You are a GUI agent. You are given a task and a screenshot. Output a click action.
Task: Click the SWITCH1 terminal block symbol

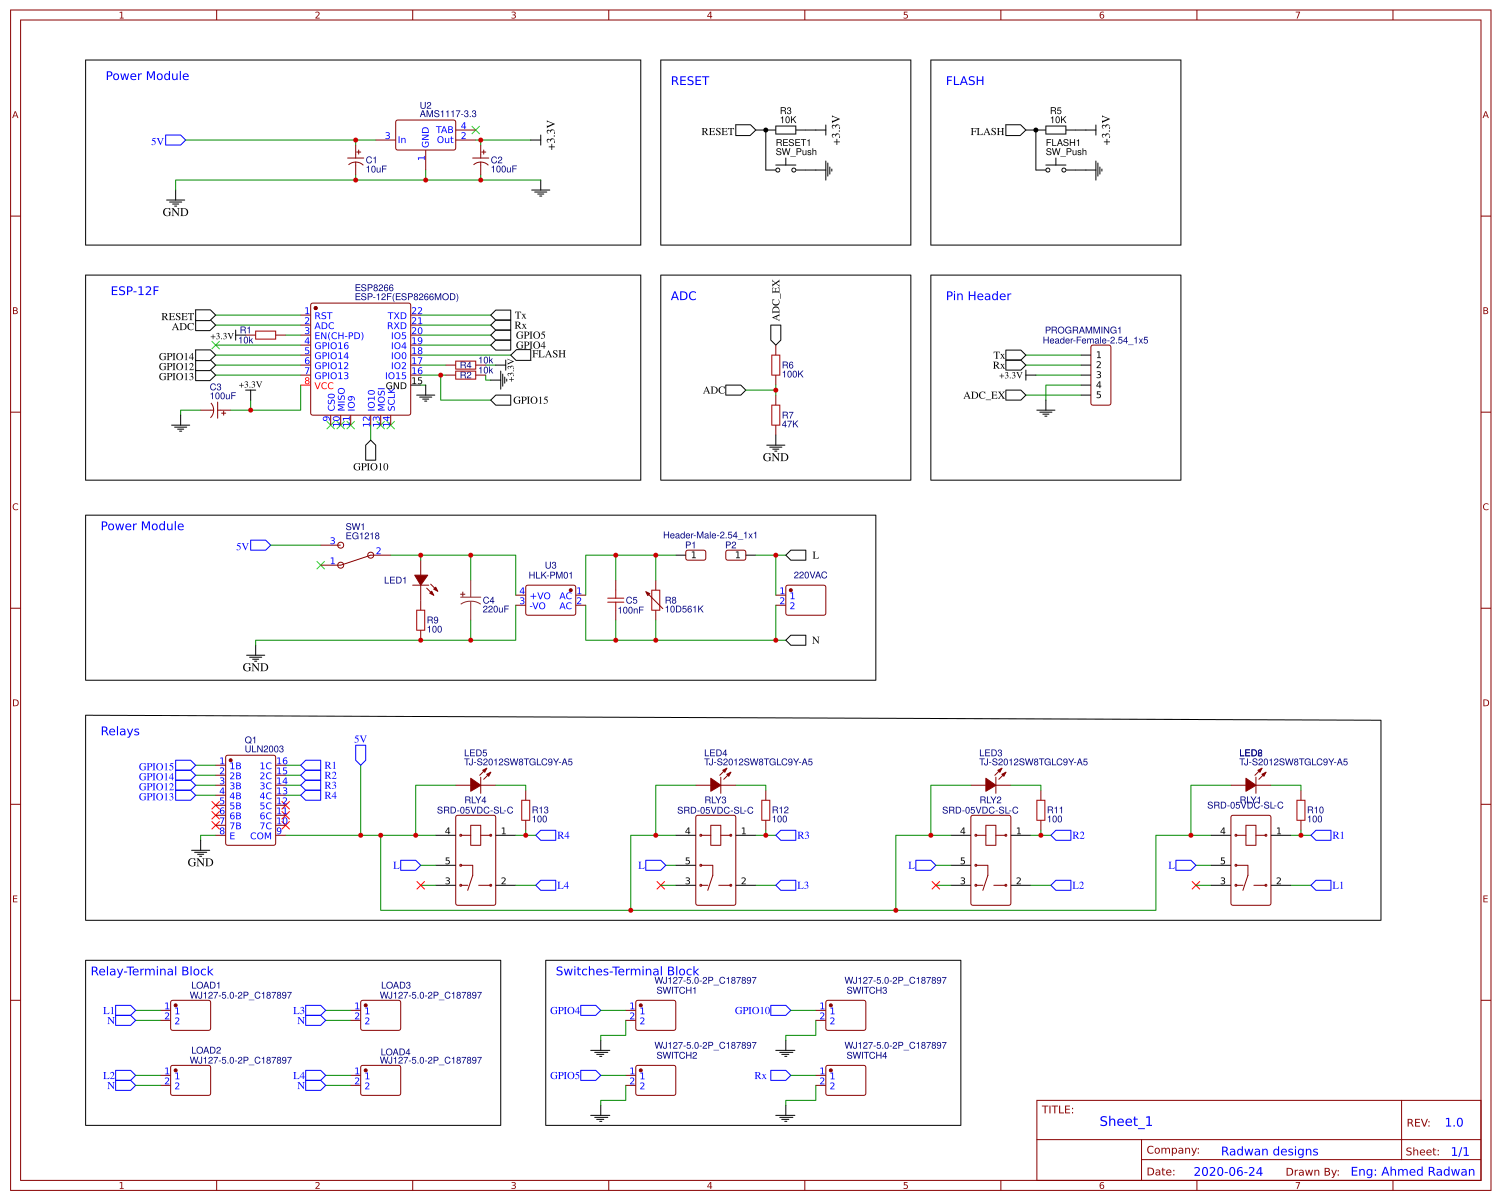(x=655, y=1015)
